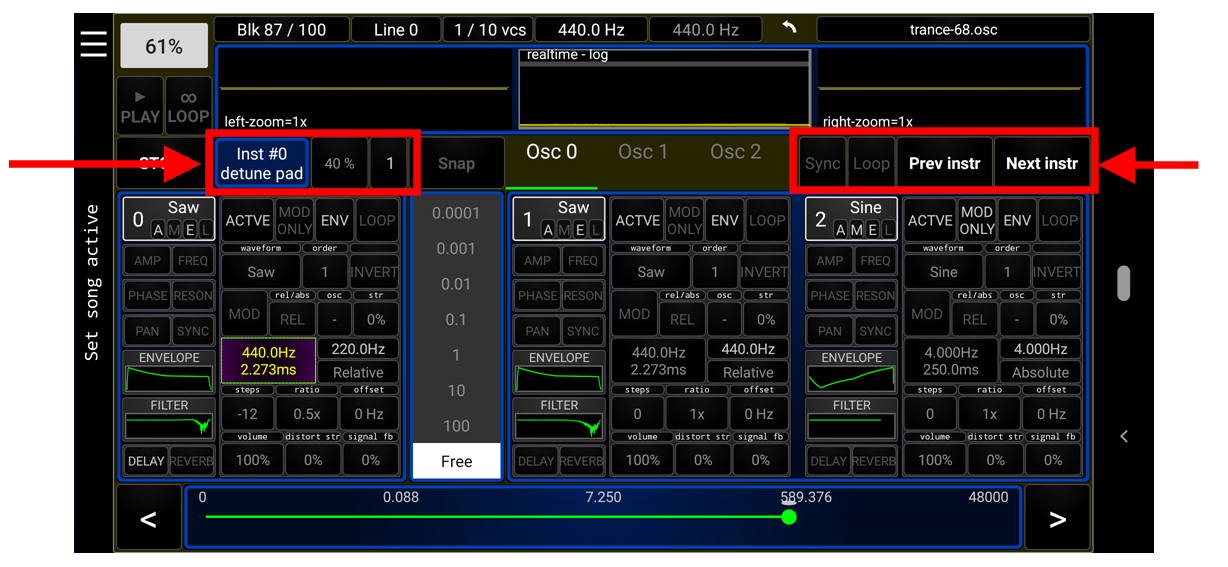This screenshot has height=567, width=1228.
Task: Click the 220.0Hz frequency field
Action: [x=358, y=349]
